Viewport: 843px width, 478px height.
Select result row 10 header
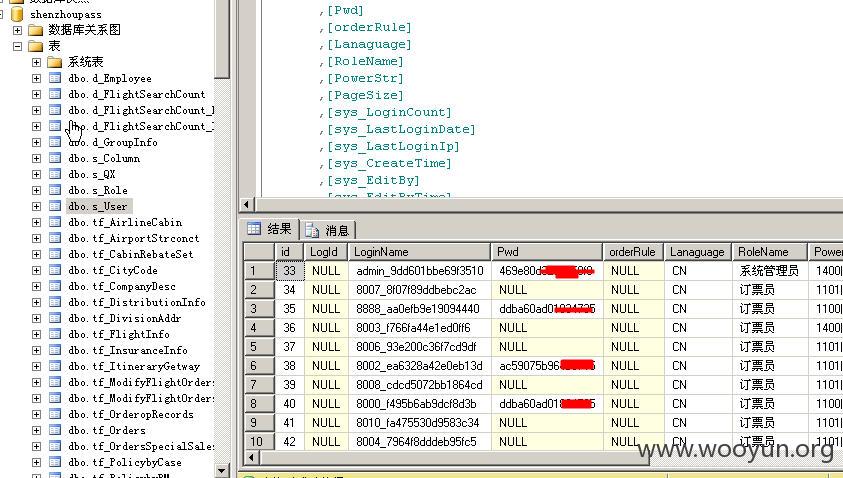pos(260,442)
